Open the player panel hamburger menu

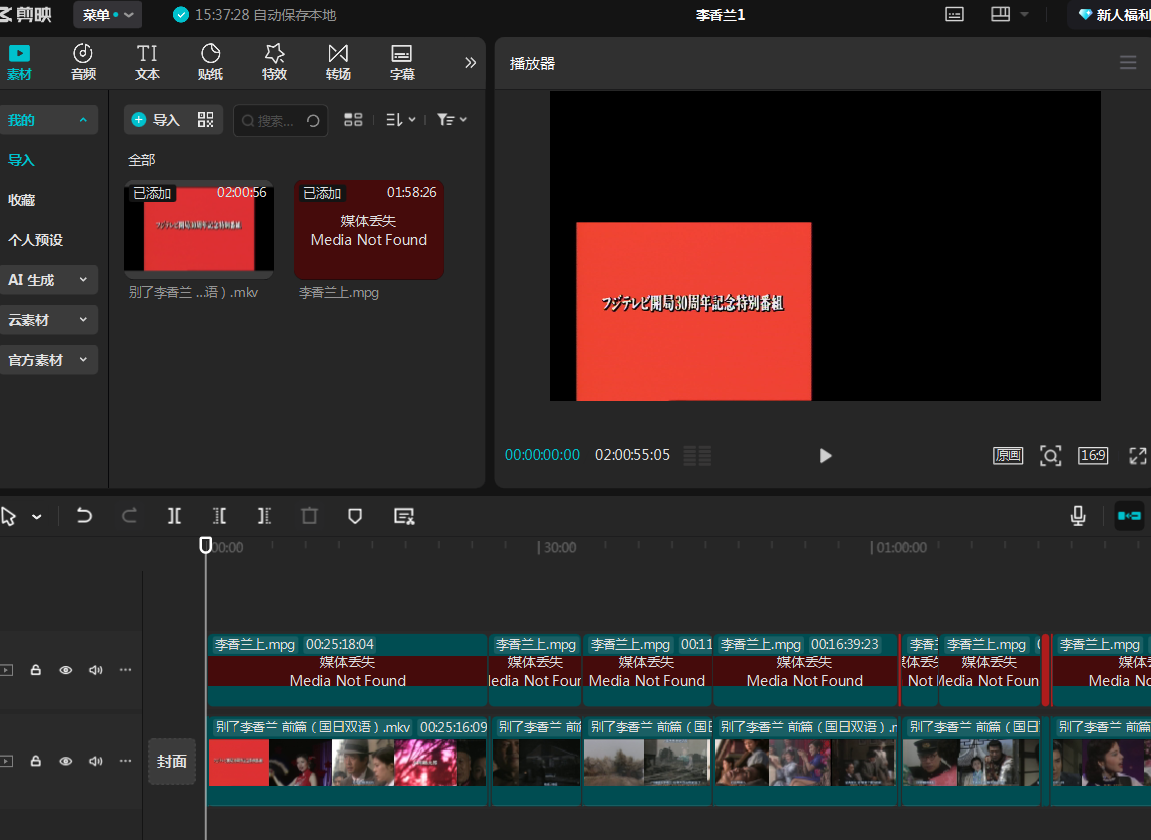[1128, 63]
